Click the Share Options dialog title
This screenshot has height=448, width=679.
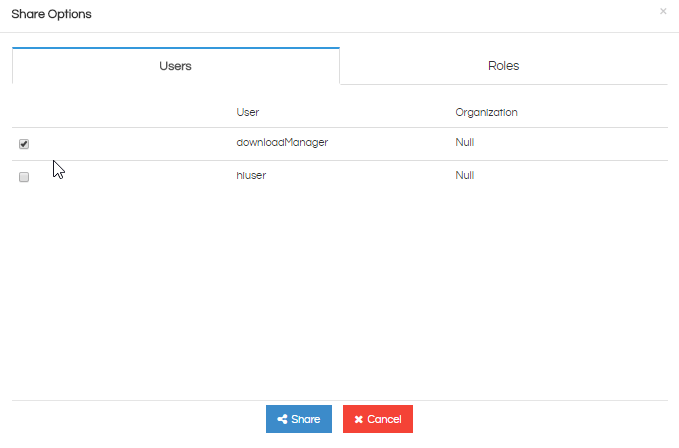[52, 14]
